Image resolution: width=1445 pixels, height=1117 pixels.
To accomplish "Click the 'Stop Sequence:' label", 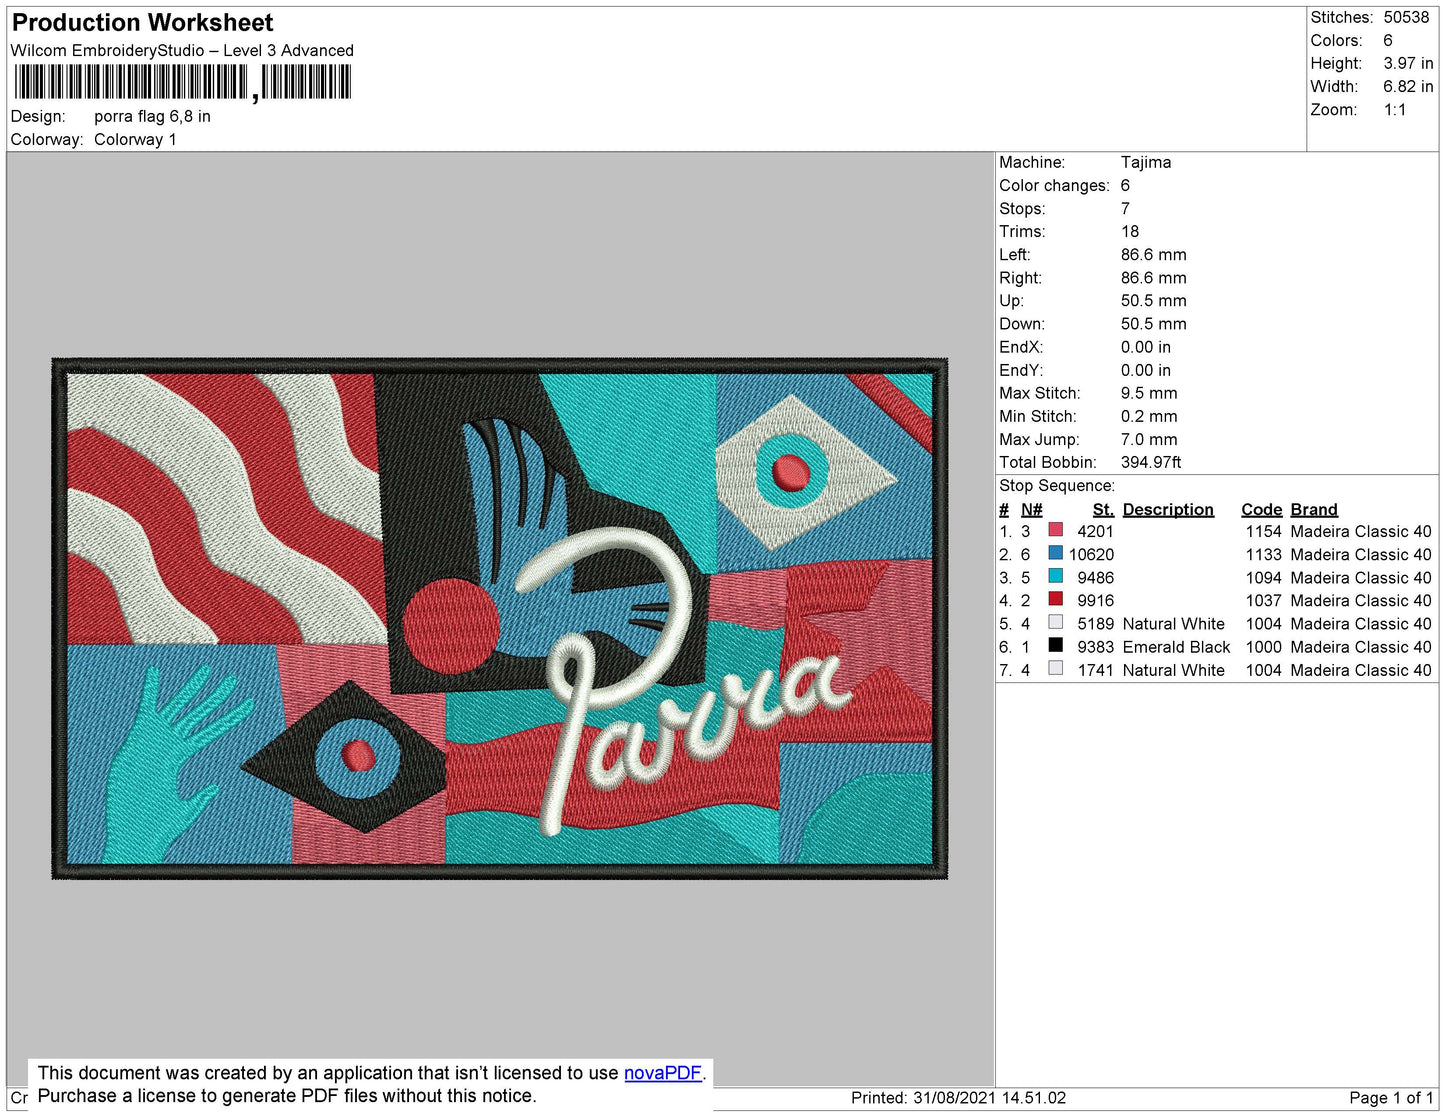I will tap(1057, 485).
